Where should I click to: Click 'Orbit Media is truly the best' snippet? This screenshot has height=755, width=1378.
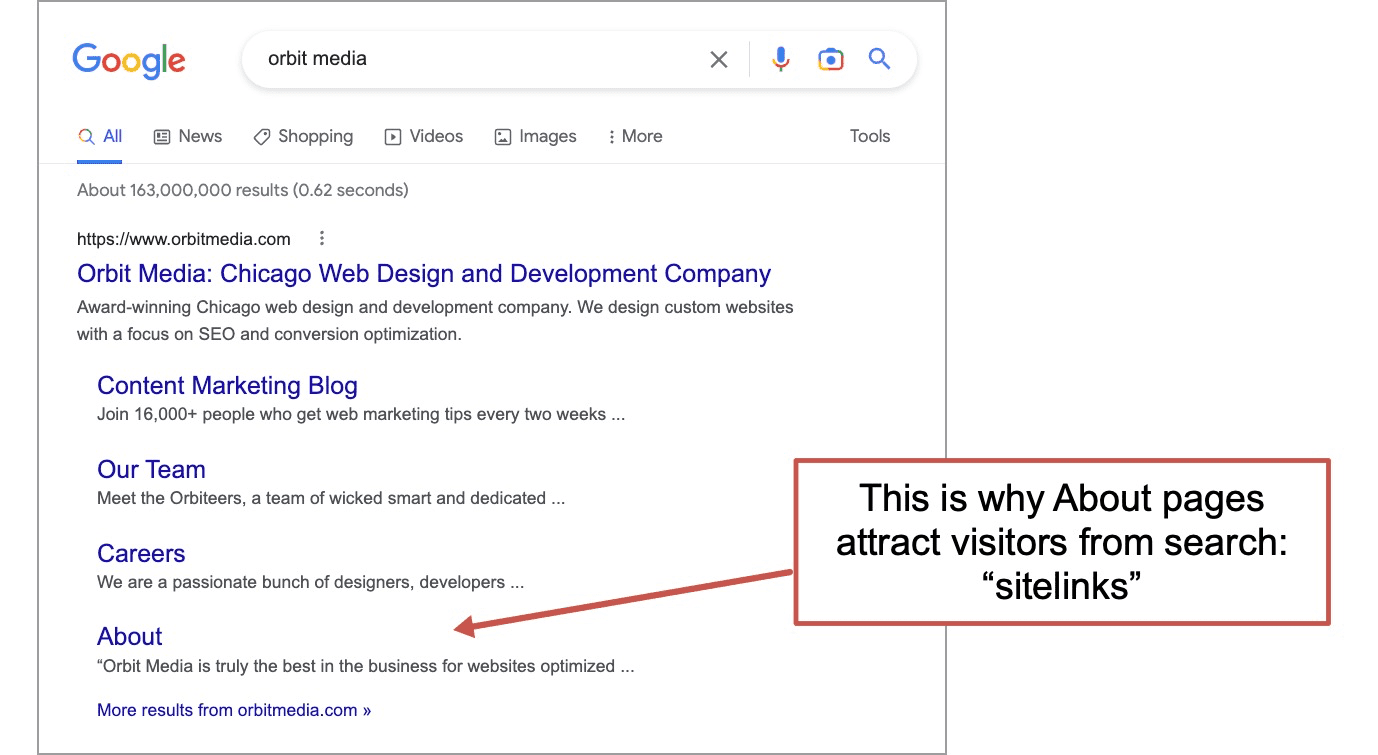pyautogui.click(x=366, y=665)
